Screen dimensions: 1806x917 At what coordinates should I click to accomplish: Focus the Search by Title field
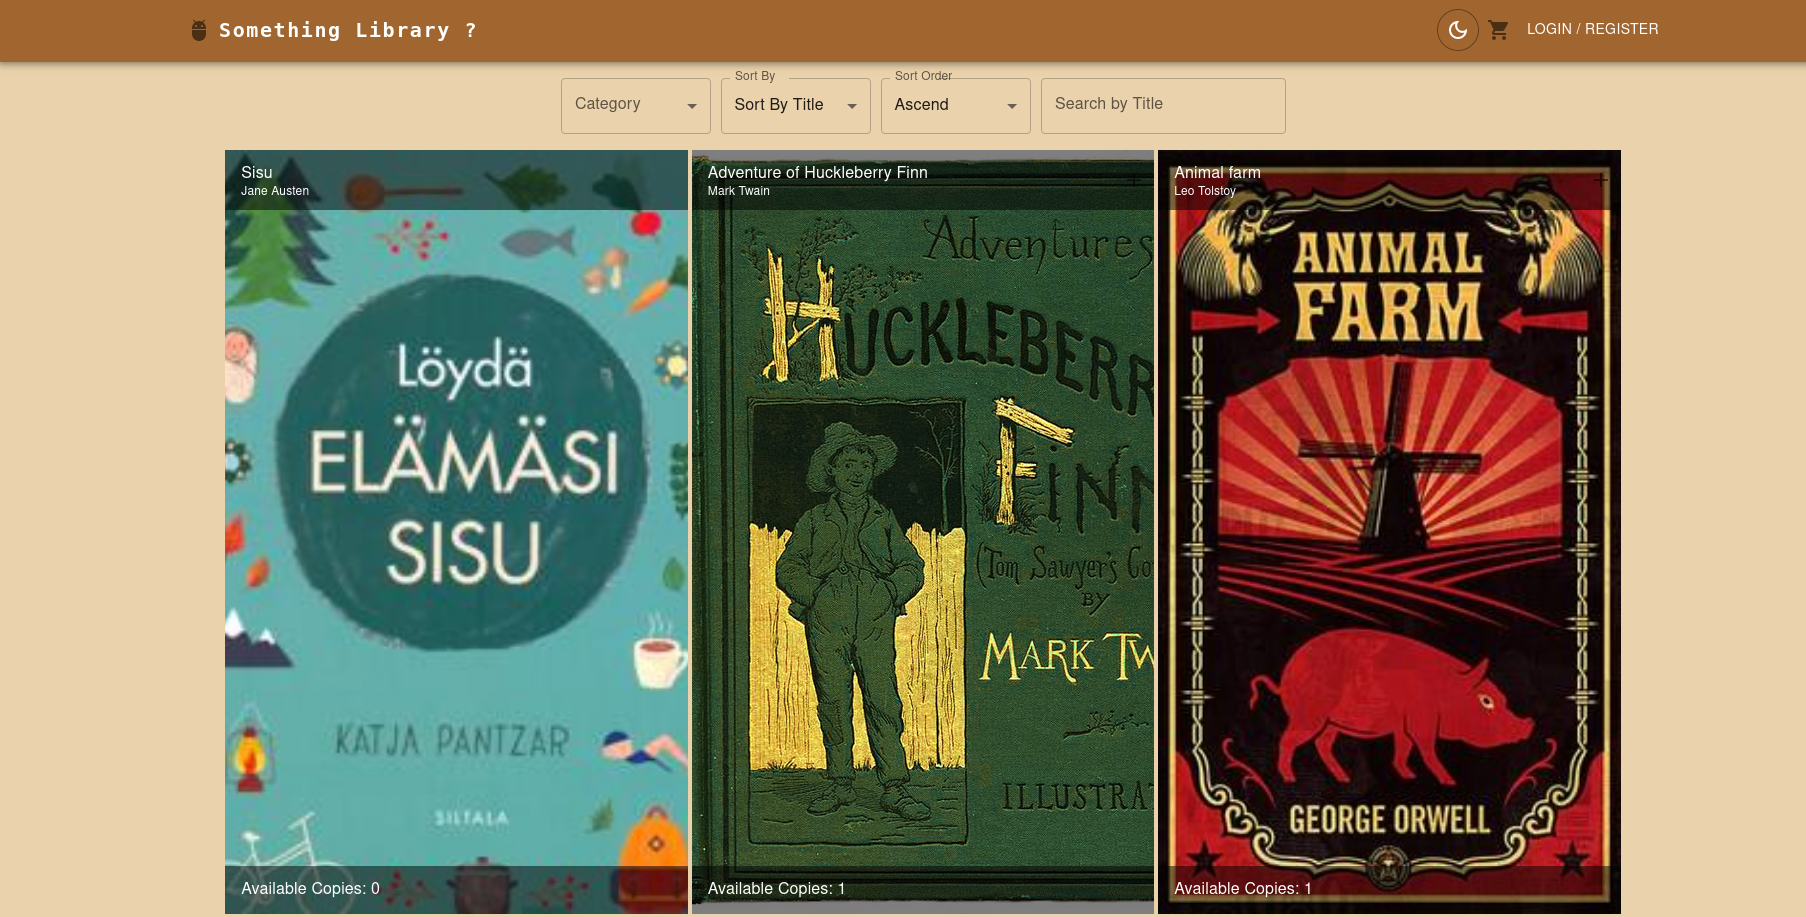coord(1162,105)
